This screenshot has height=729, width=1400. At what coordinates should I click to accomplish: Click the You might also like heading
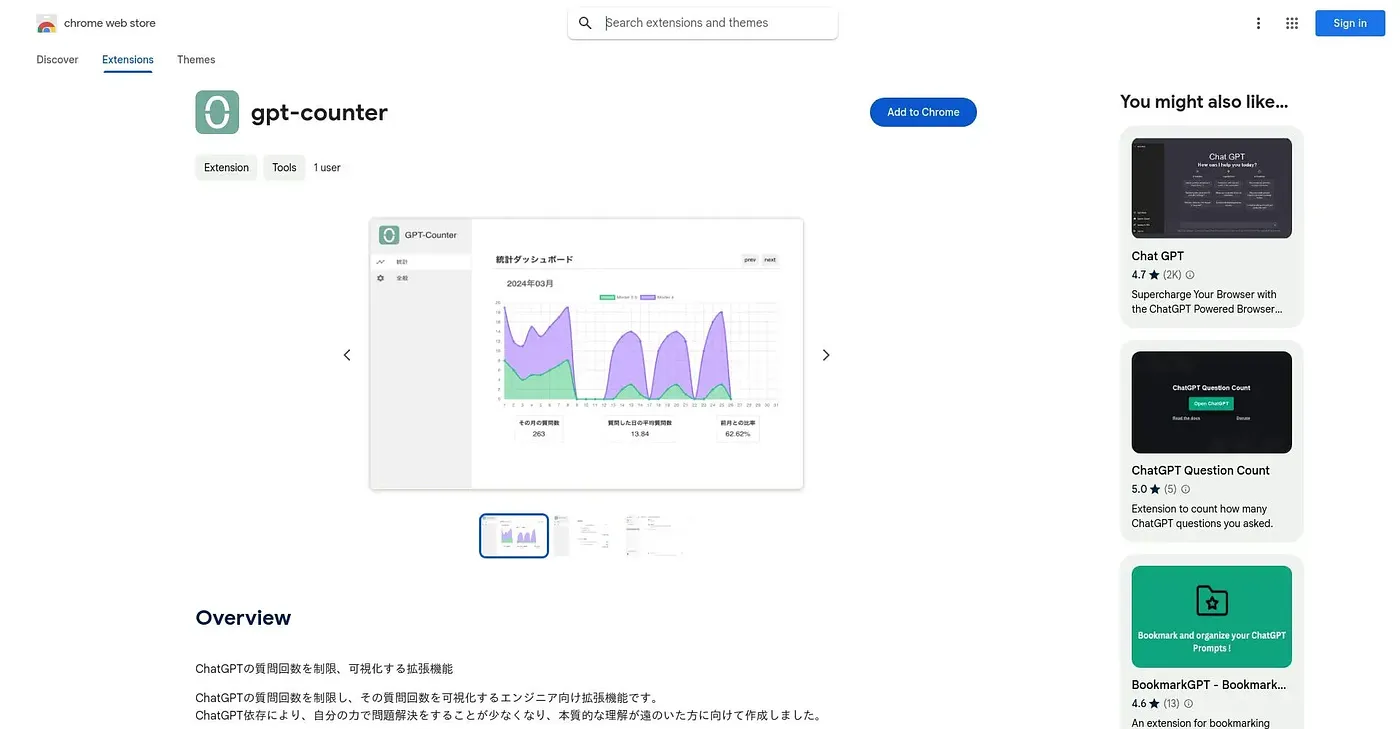click(x=1204, y=101)
